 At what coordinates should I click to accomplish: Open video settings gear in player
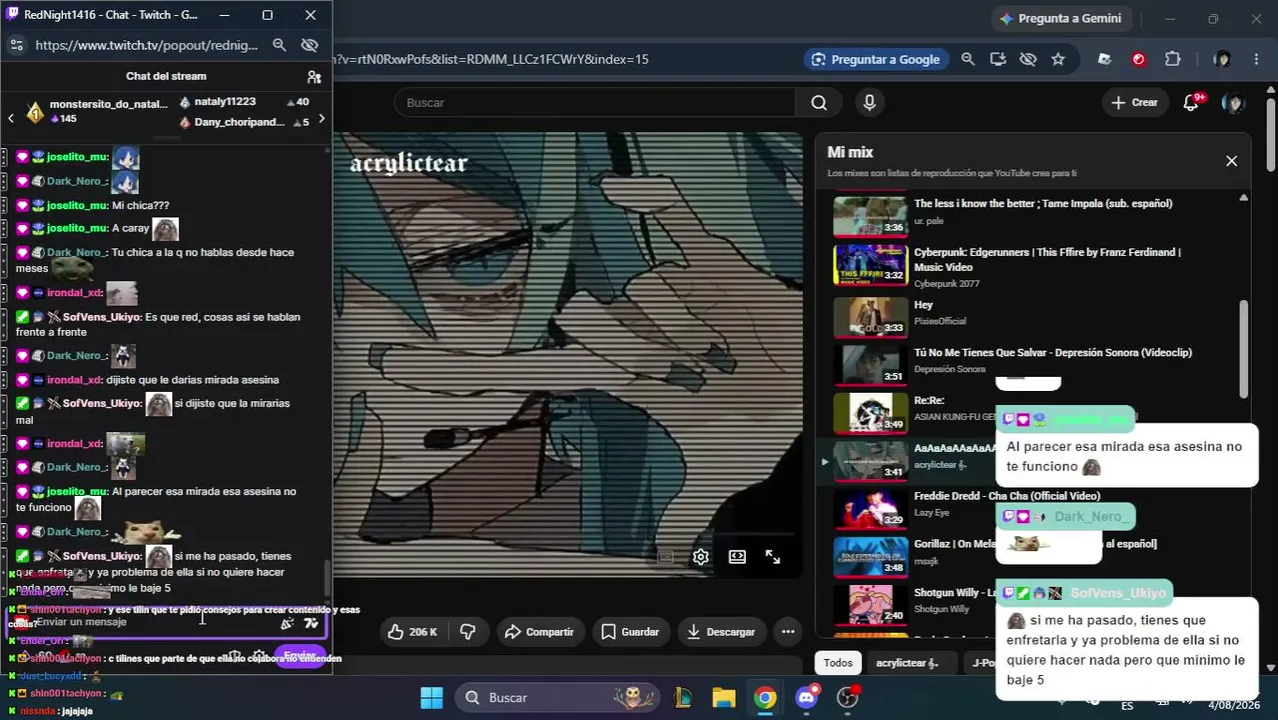pyautogui.click(x=701, y=557)
